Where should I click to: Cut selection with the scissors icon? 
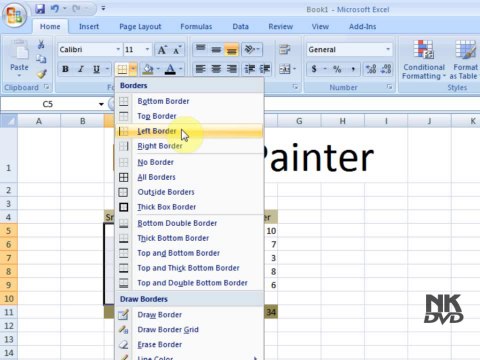(x=41, y=44)
